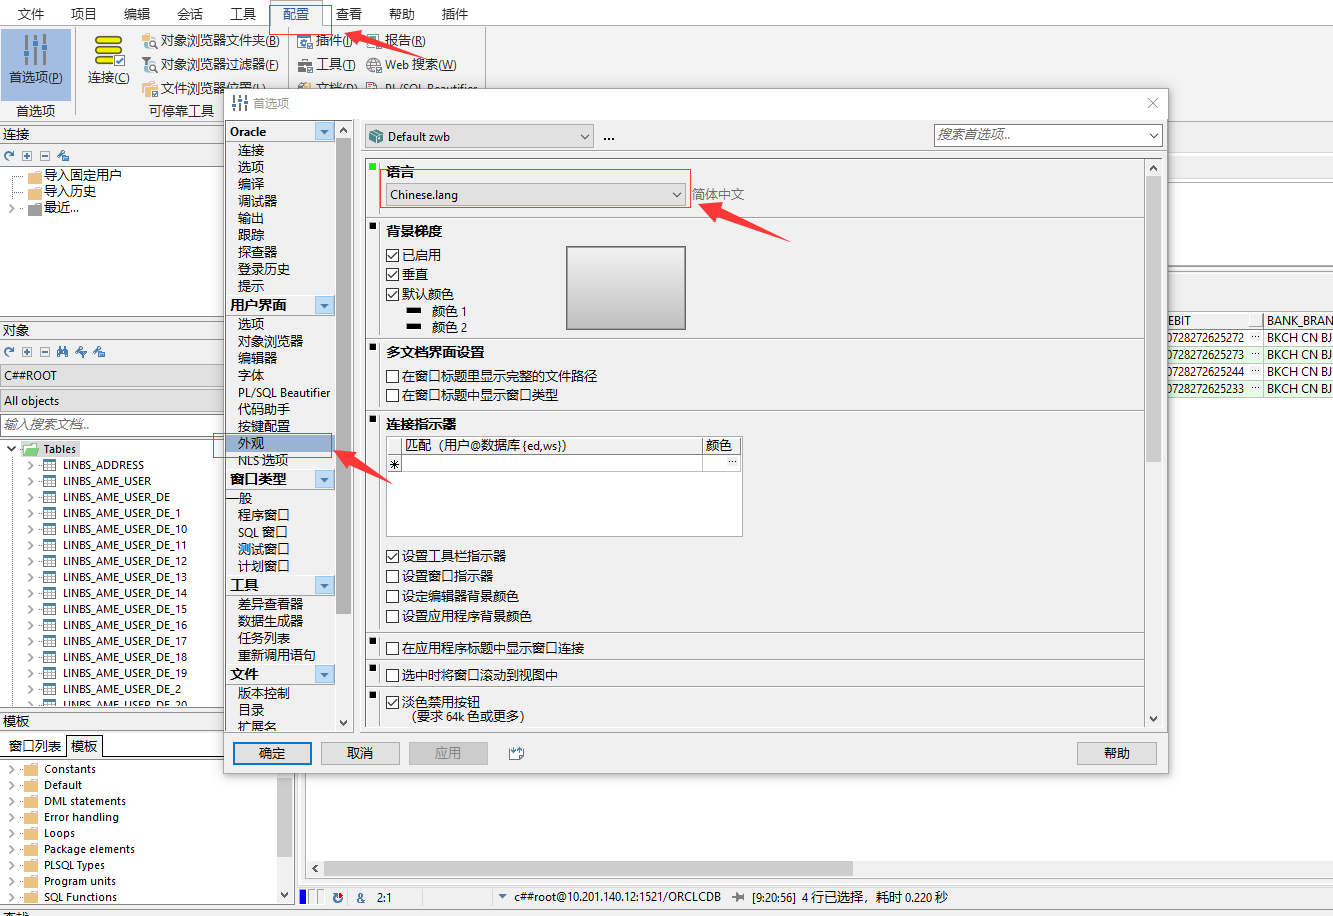Select 外观 in the preferences list
The height and width of the screenshot is (916, 1333).
click(x=281, y=444)
